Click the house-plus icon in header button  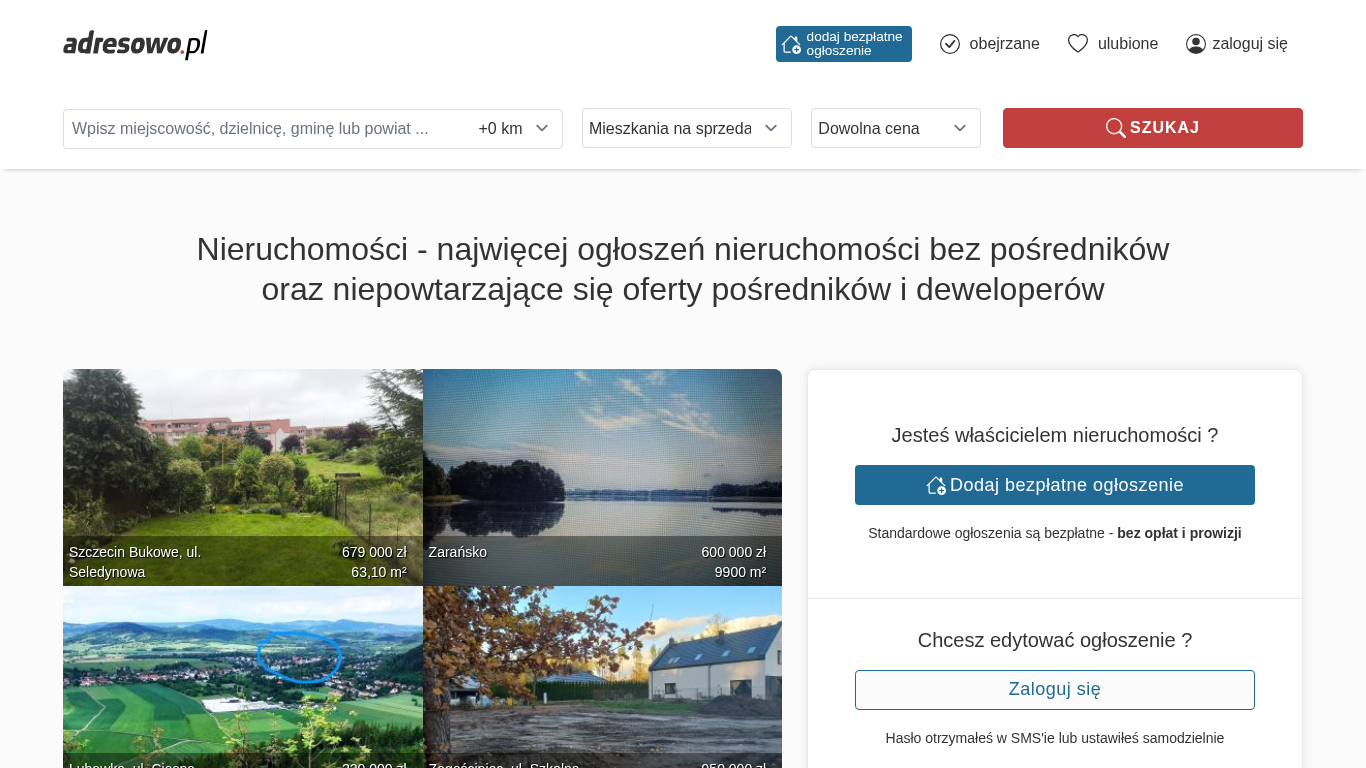coord(791,44)
